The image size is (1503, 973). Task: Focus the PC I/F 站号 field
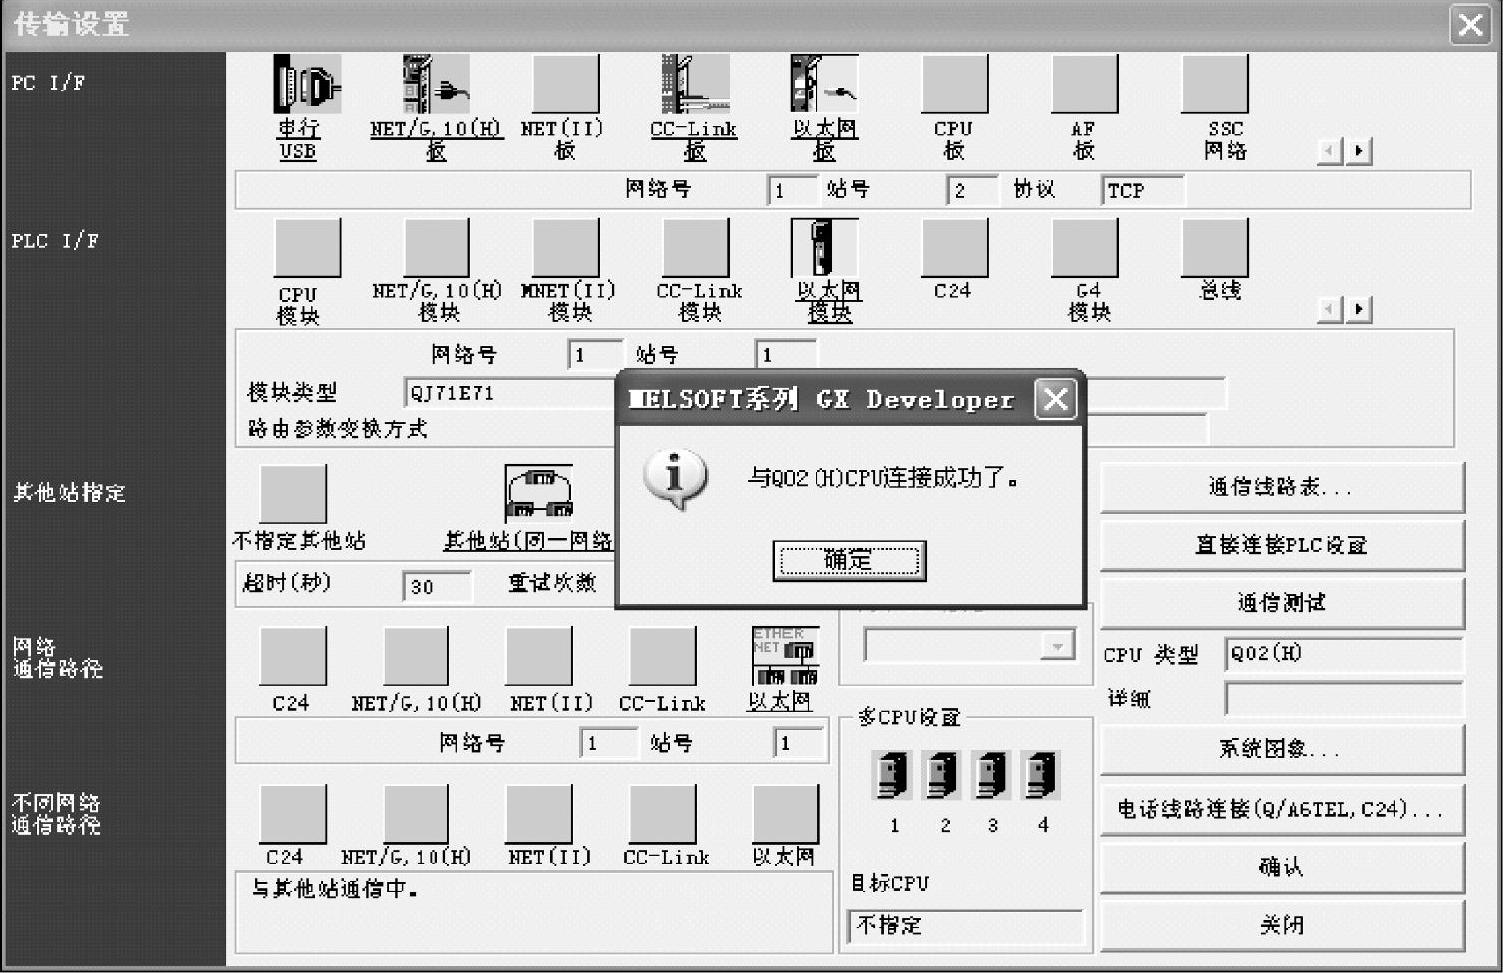972,190
